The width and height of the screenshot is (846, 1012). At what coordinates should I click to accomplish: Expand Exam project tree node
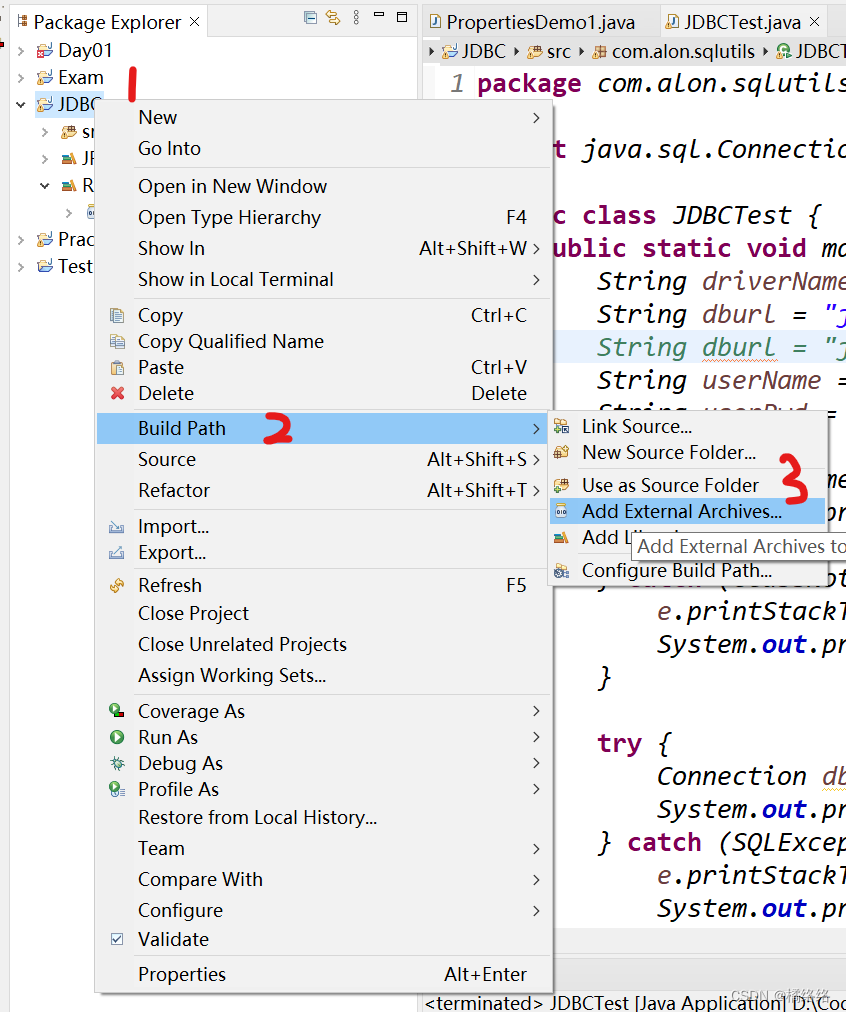[x=21, y=77]
